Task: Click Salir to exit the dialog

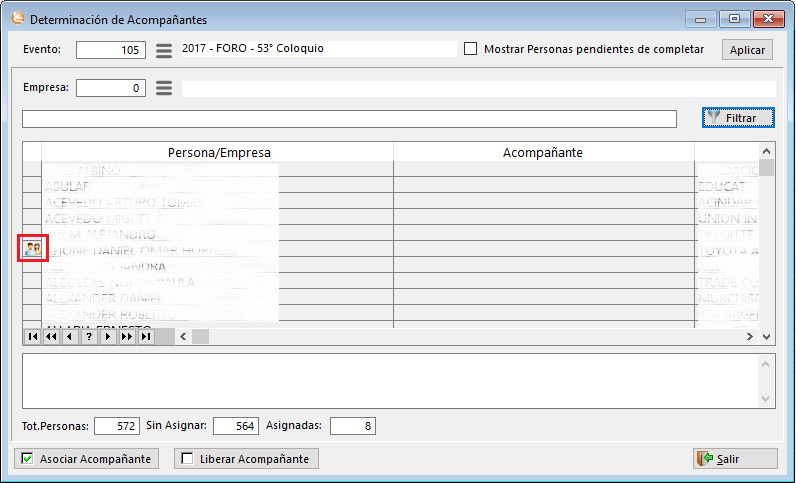Action: 735,459
